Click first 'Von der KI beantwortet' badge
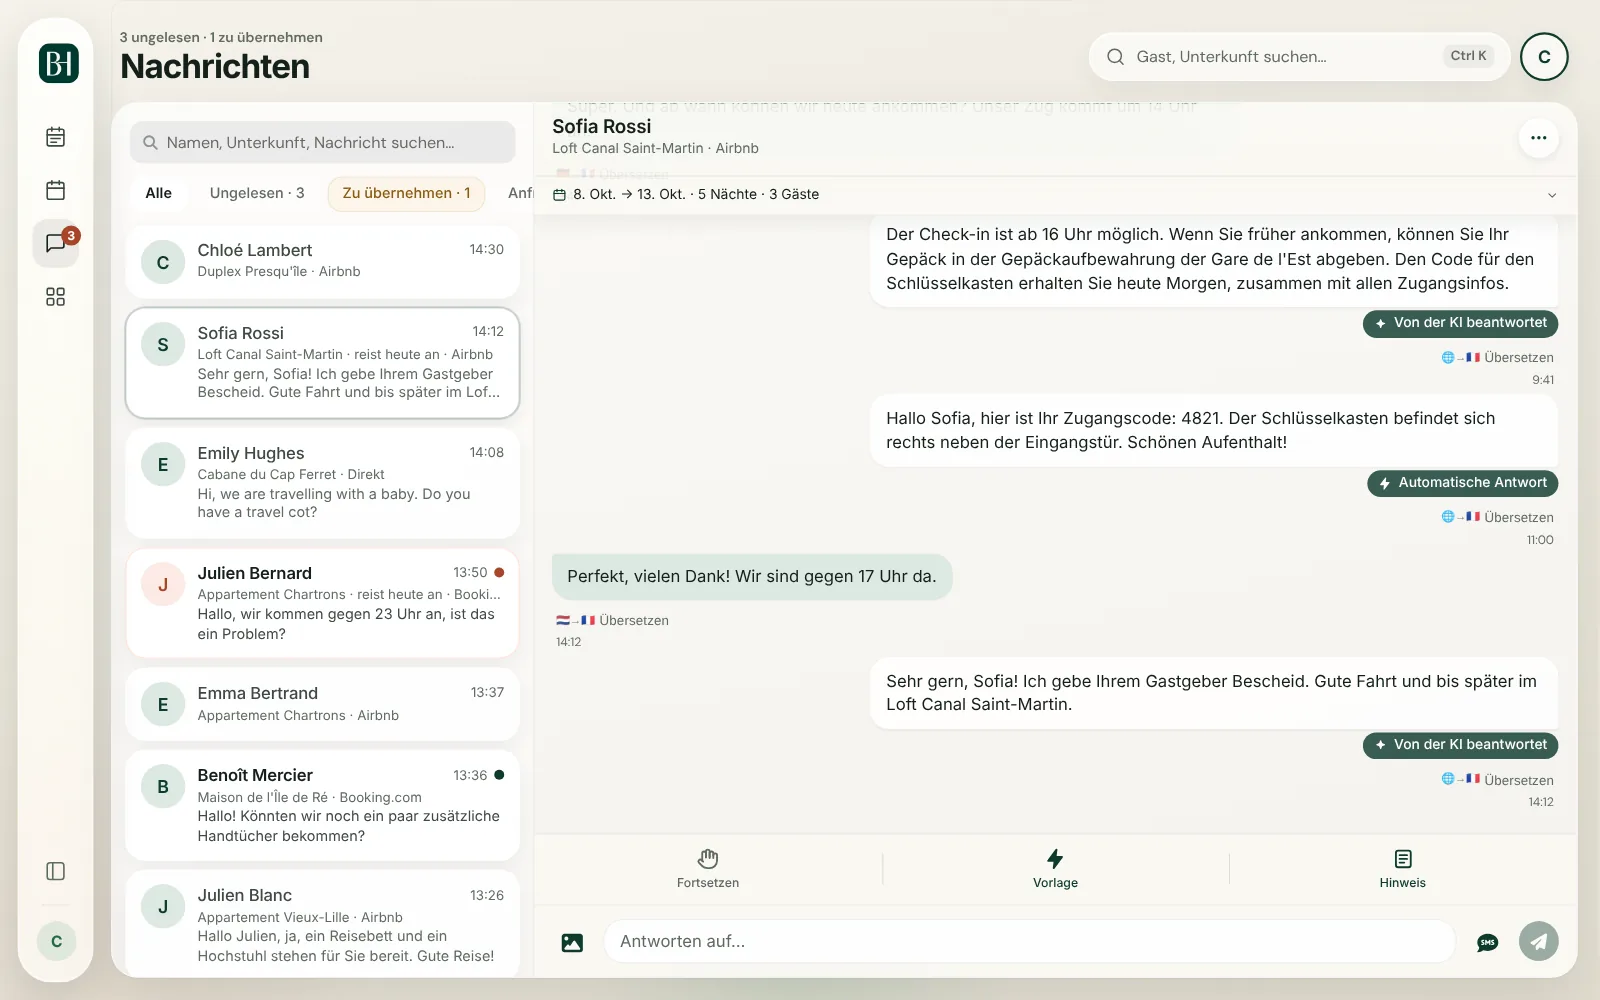 1460,323
